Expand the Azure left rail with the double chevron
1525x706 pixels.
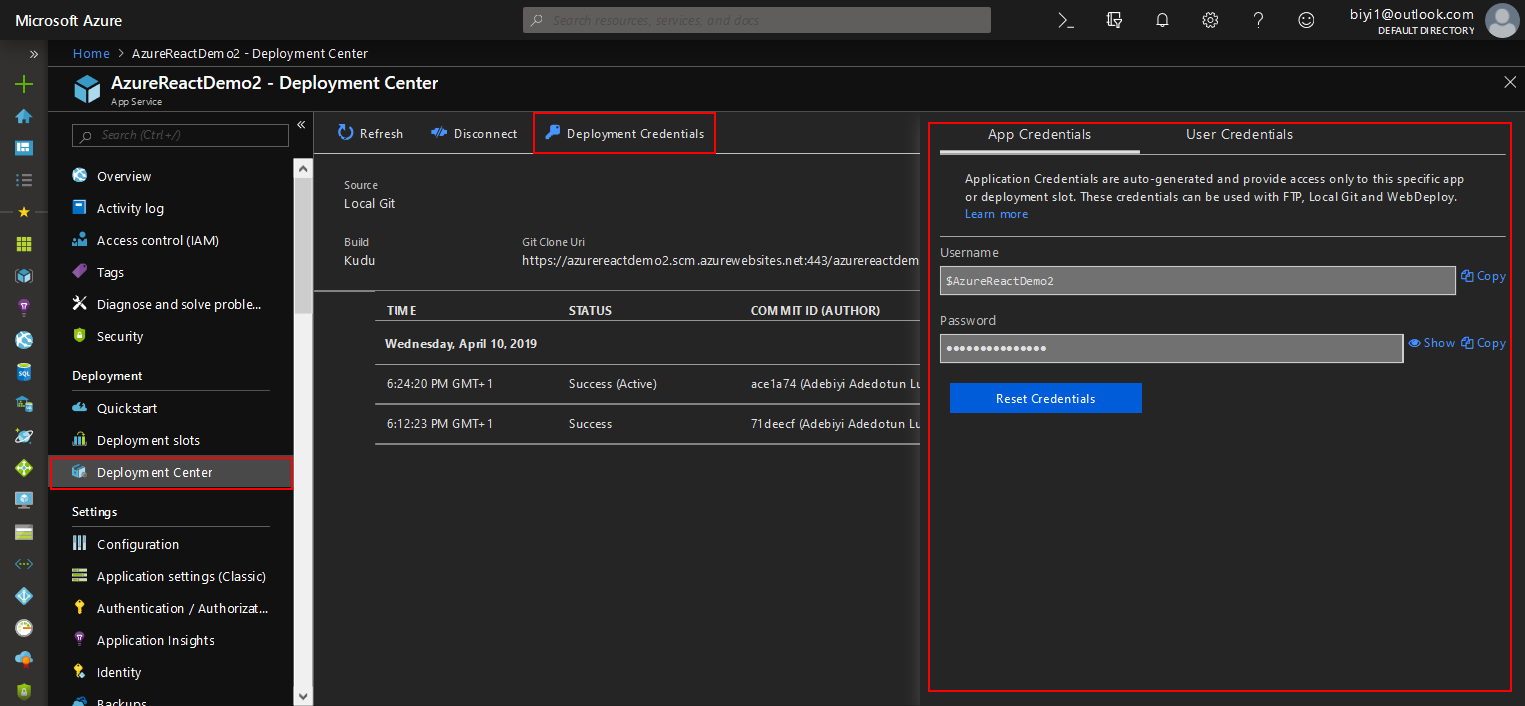pos(33,54)
